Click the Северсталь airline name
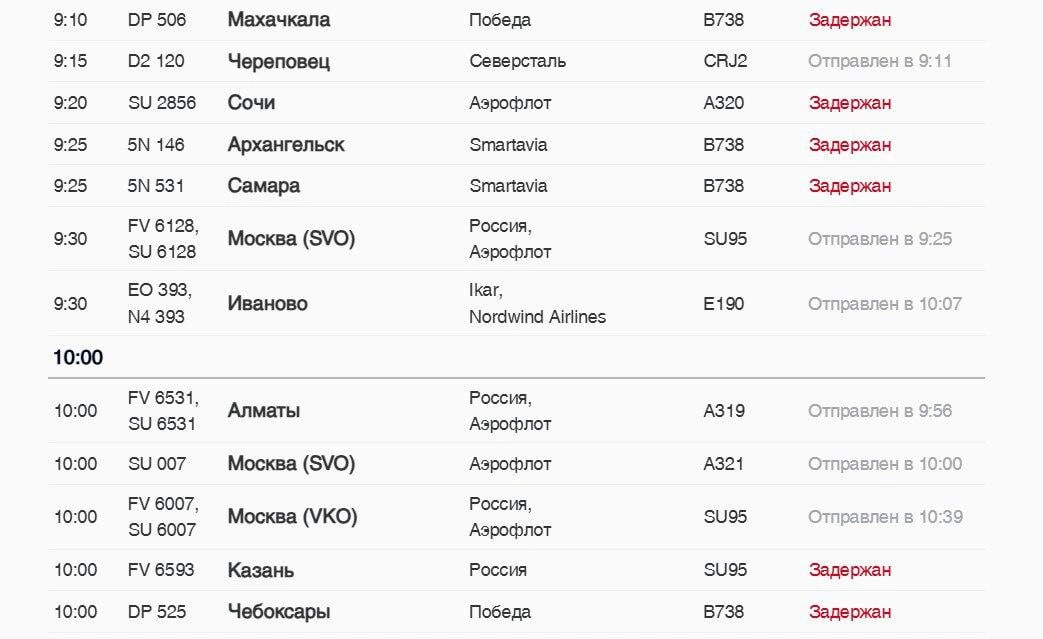This screenshot has height=639, width=1043. click(x=517, y=61)
